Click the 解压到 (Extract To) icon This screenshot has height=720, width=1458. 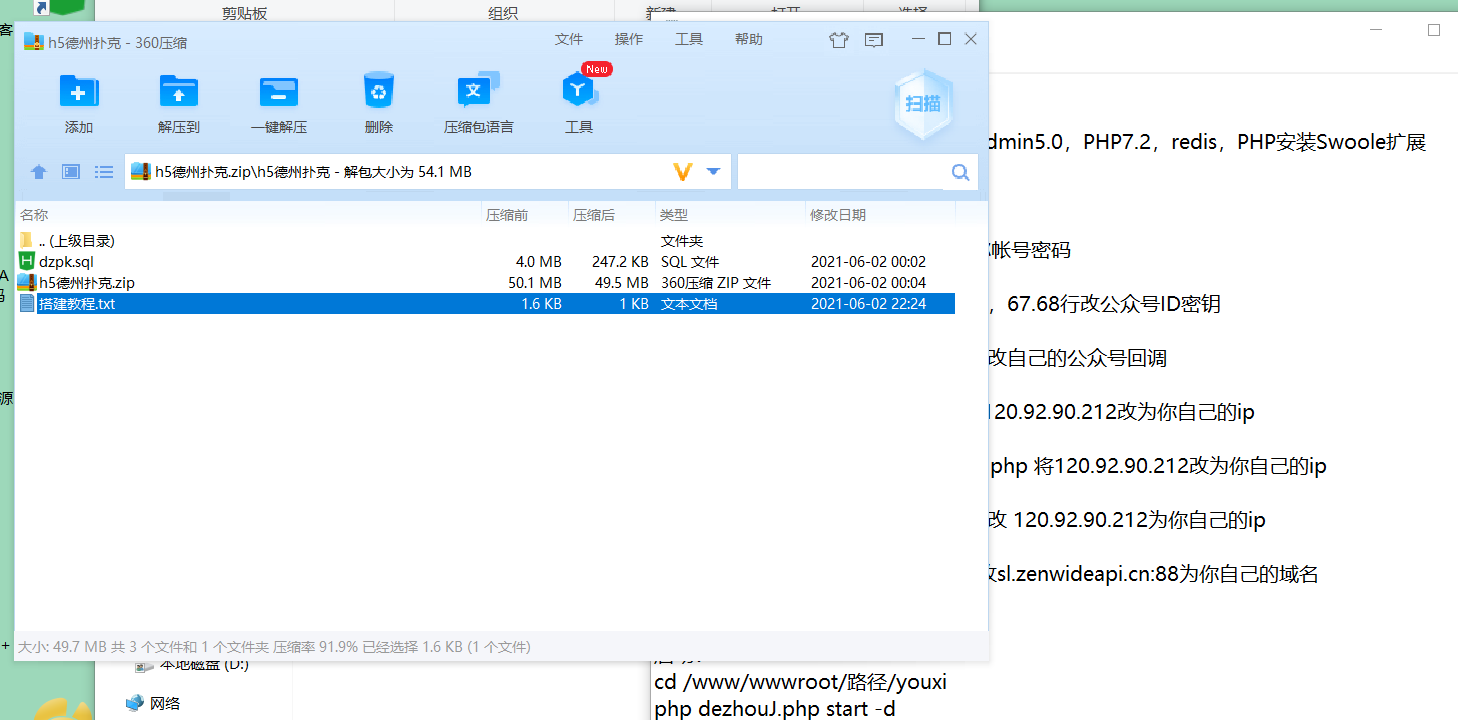pos(178,100)
